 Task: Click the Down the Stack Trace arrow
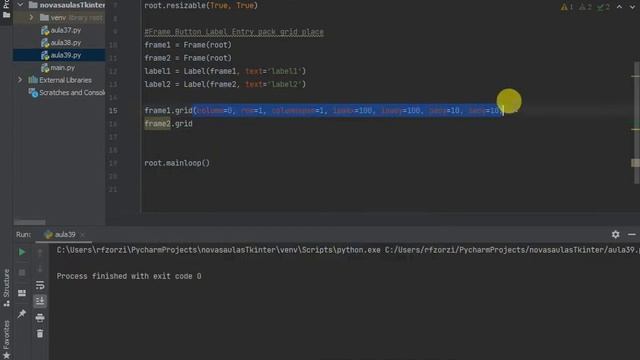40,269
